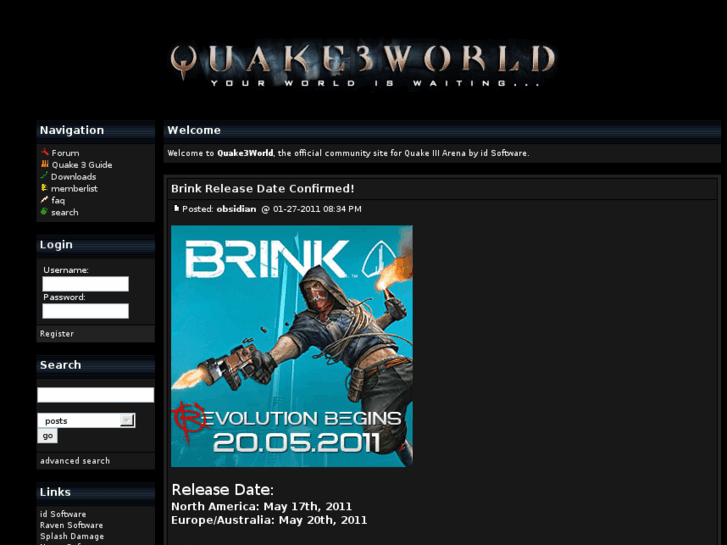Click the green icon beside search

coord(44,212)
